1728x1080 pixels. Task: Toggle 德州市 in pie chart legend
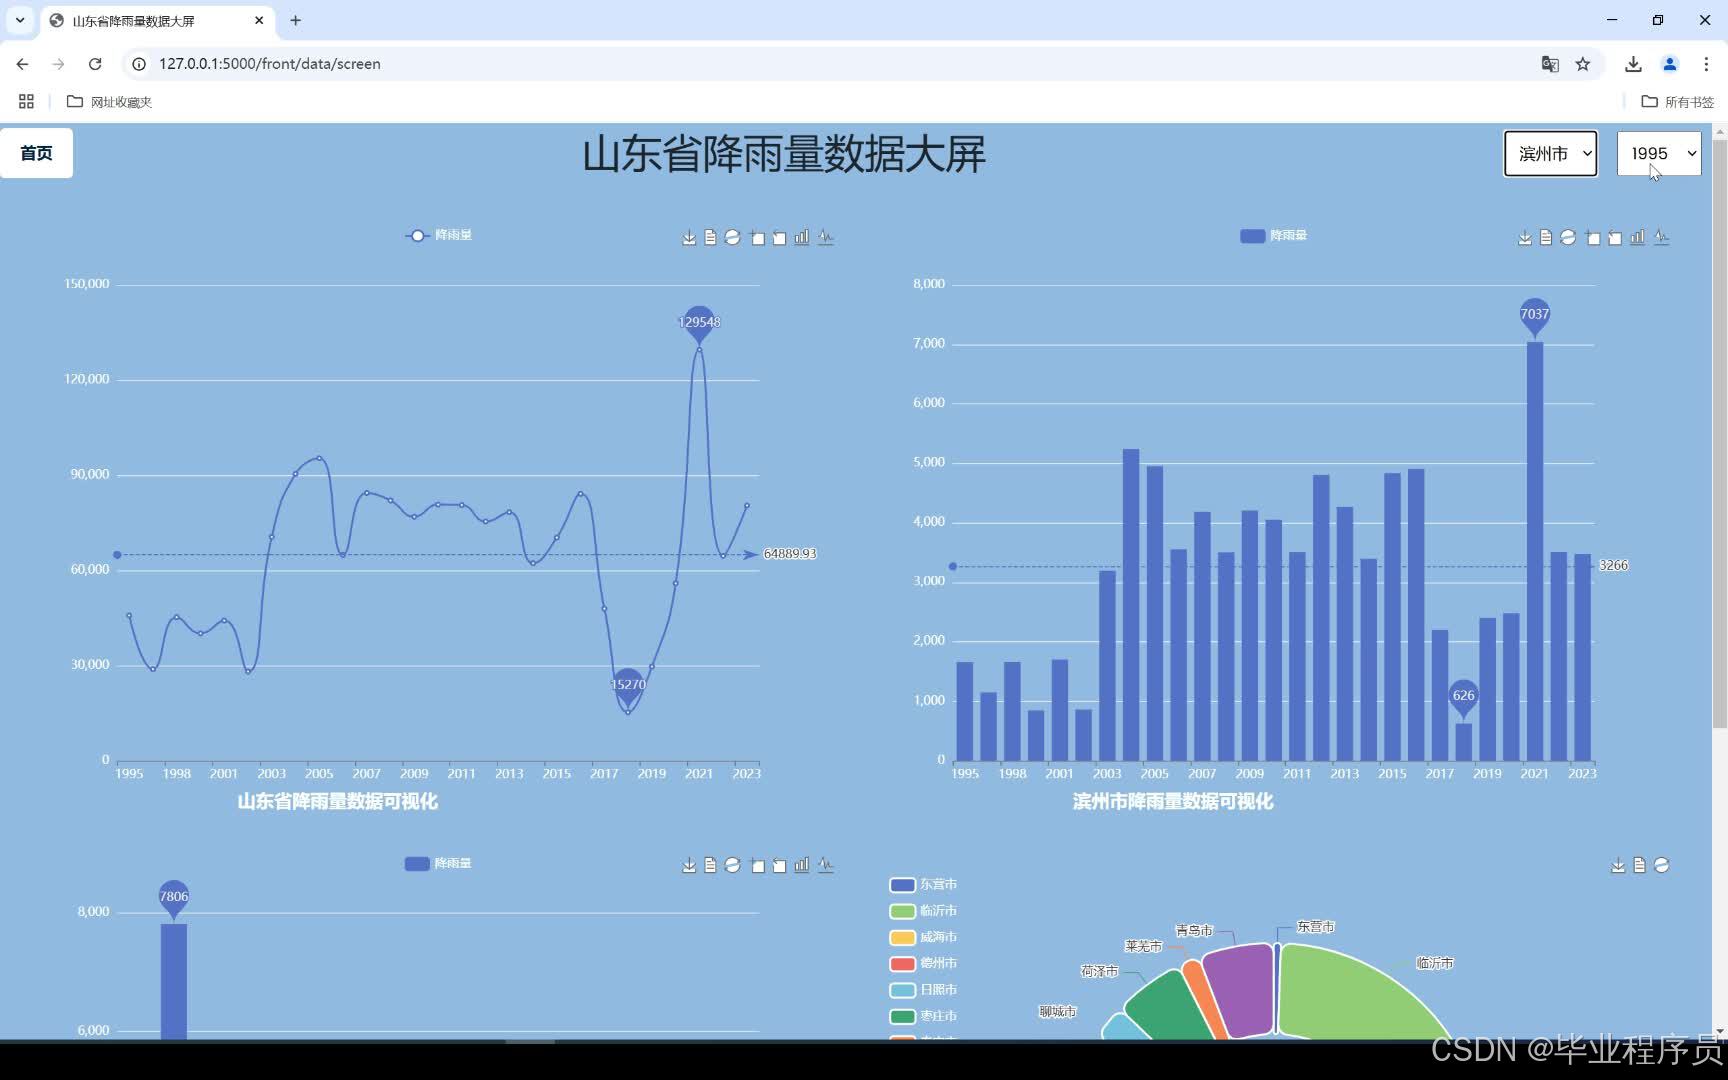(923, 963)
